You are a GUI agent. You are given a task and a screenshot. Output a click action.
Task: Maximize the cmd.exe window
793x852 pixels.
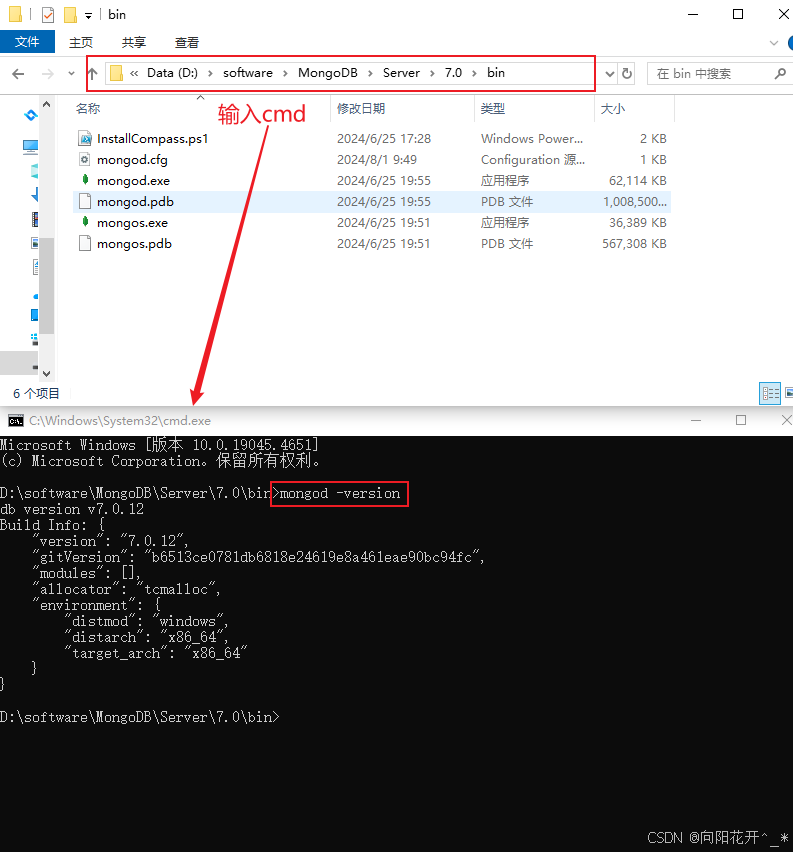(741, 420)
